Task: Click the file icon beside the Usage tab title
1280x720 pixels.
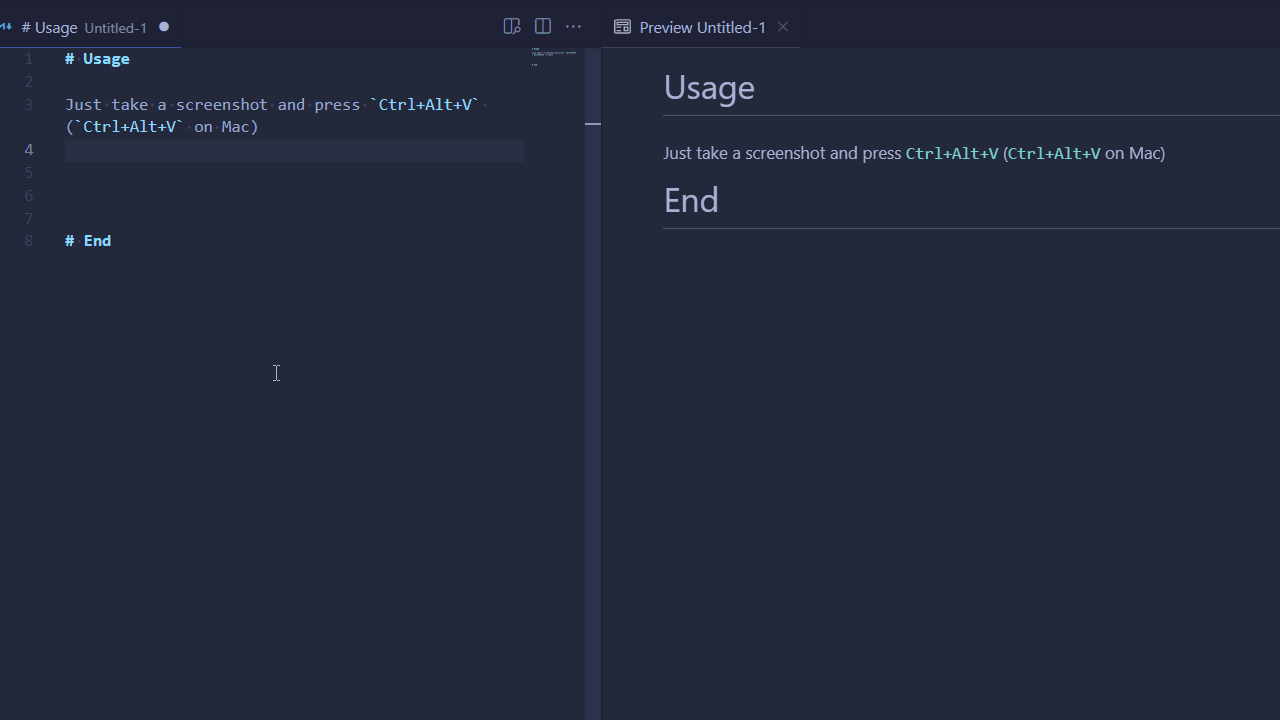Action: (x=8, y=27)
